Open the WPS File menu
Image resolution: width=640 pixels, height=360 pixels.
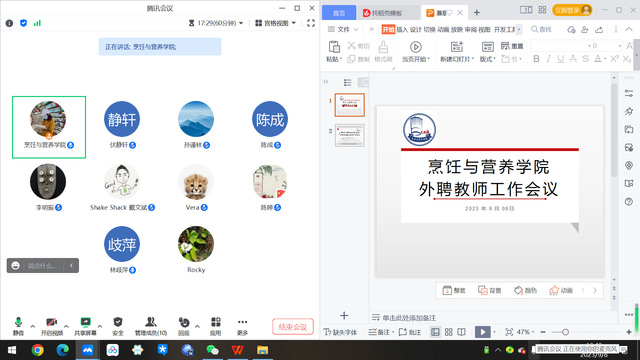343,29
